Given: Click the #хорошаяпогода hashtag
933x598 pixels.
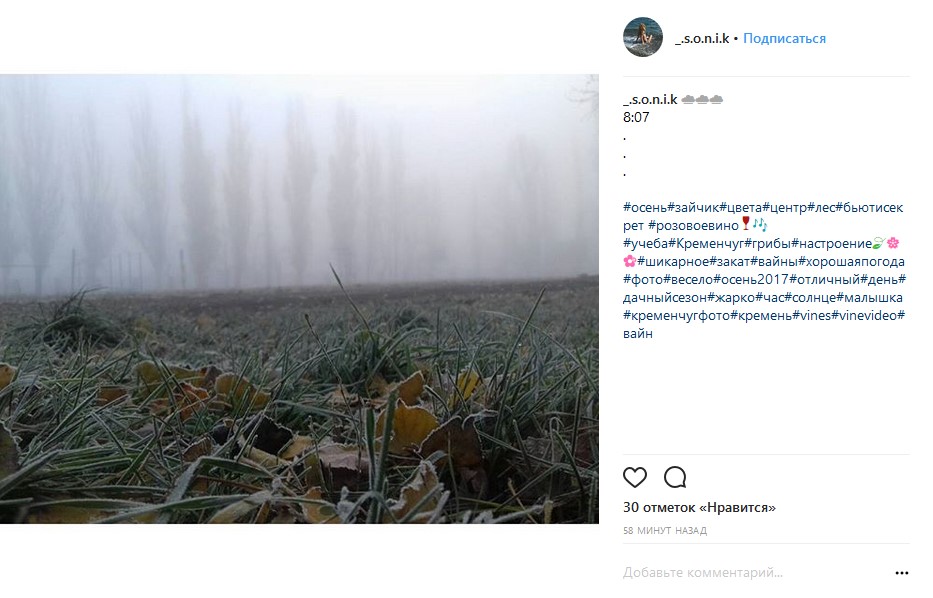Looking at the screenshot, I should [x=852, y=262].
